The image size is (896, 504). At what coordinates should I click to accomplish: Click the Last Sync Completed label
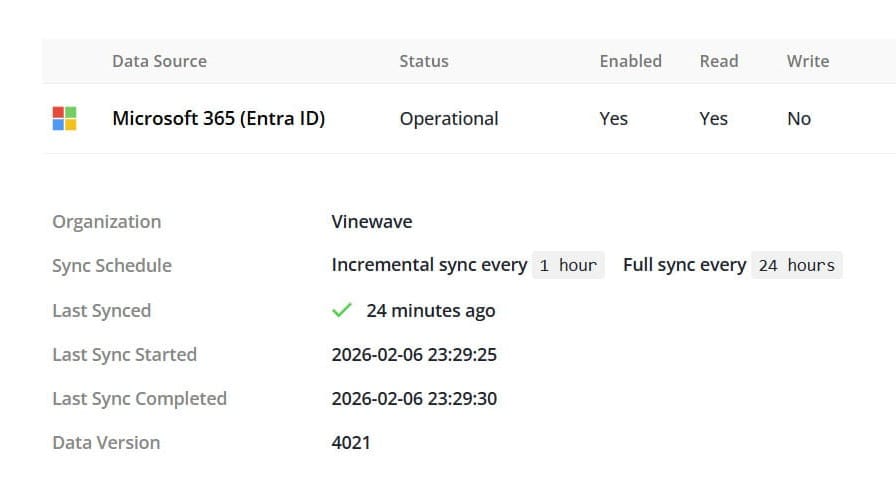[x=139, y=399]
